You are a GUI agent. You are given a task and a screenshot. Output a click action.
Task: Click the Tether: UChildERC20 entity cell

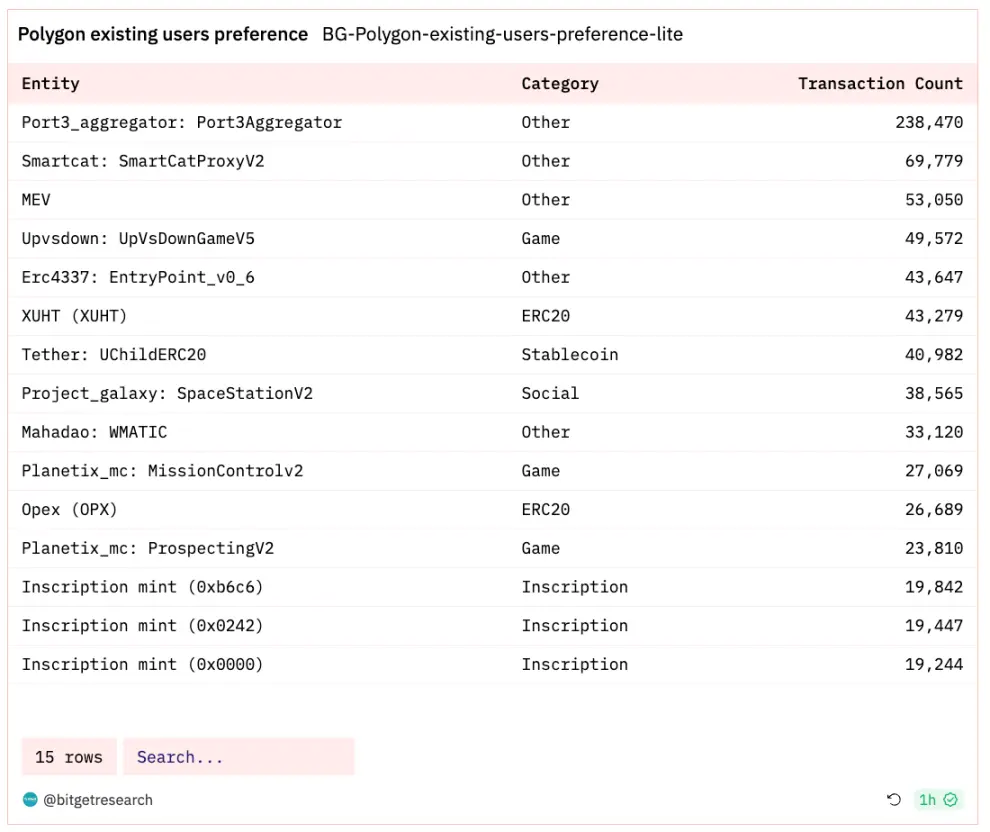coord(114,355)
